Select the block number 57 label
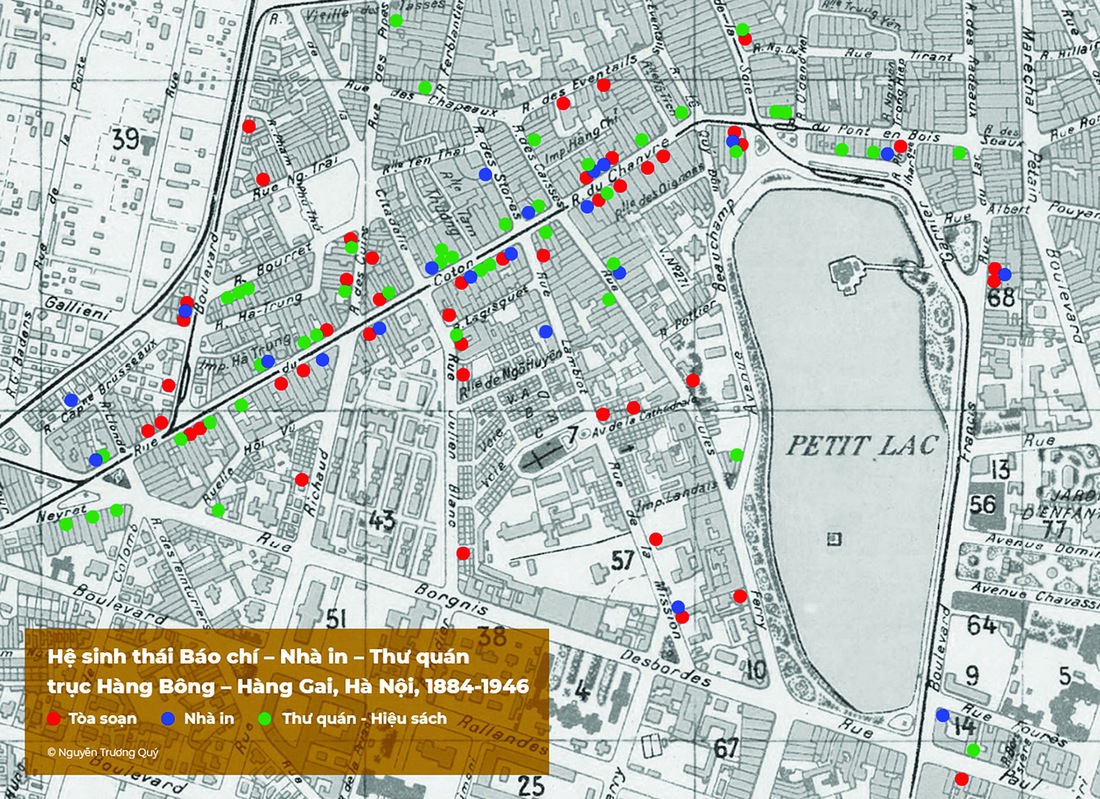The height and width of the screenshot is (799, 1100). (x=623, y=560)
